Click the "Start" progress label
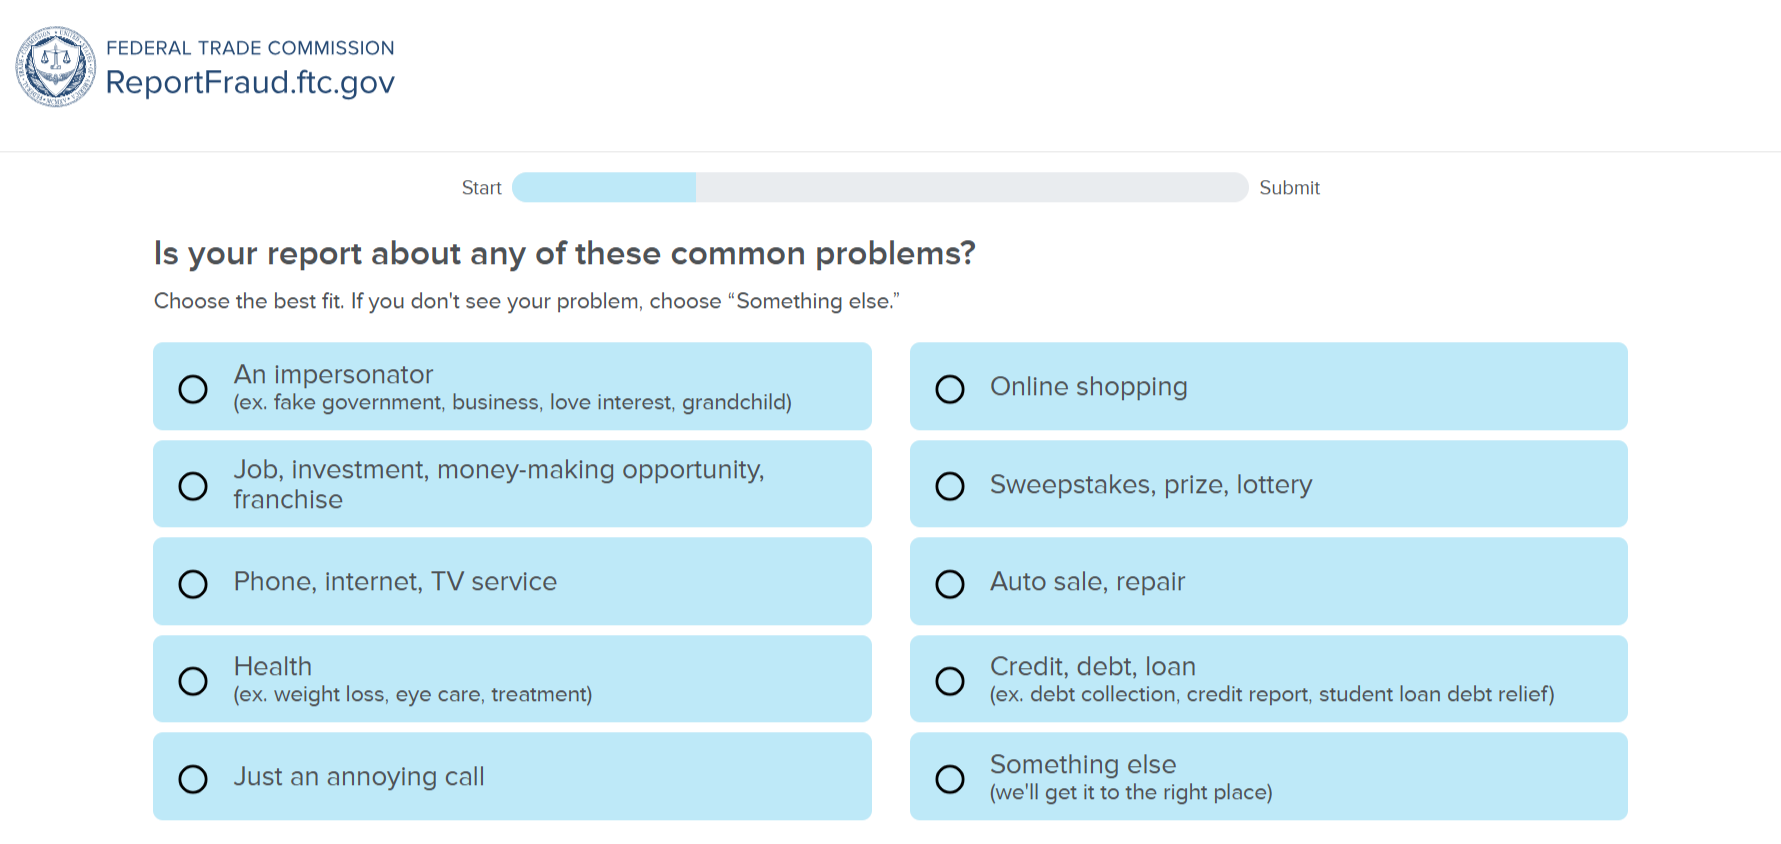Screen dimensions: 1781x844 [x=481, y=188]
